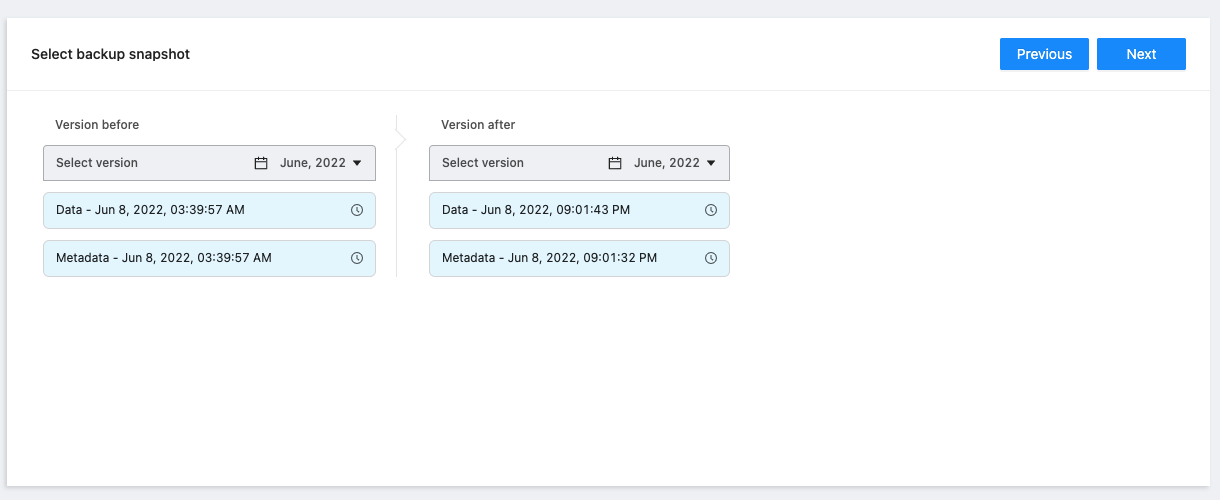The width and height of the screenshot is (1220, 500).
Task: Click the Version before label
Action: pyautogui.click(x=97, y=125)
